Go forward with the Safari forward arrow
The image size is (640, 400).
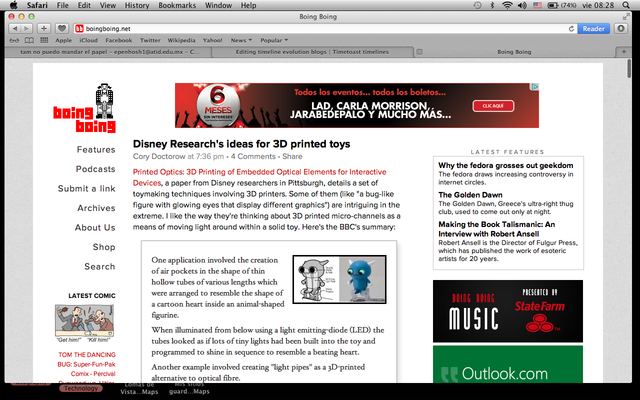[x=26, y=29]
